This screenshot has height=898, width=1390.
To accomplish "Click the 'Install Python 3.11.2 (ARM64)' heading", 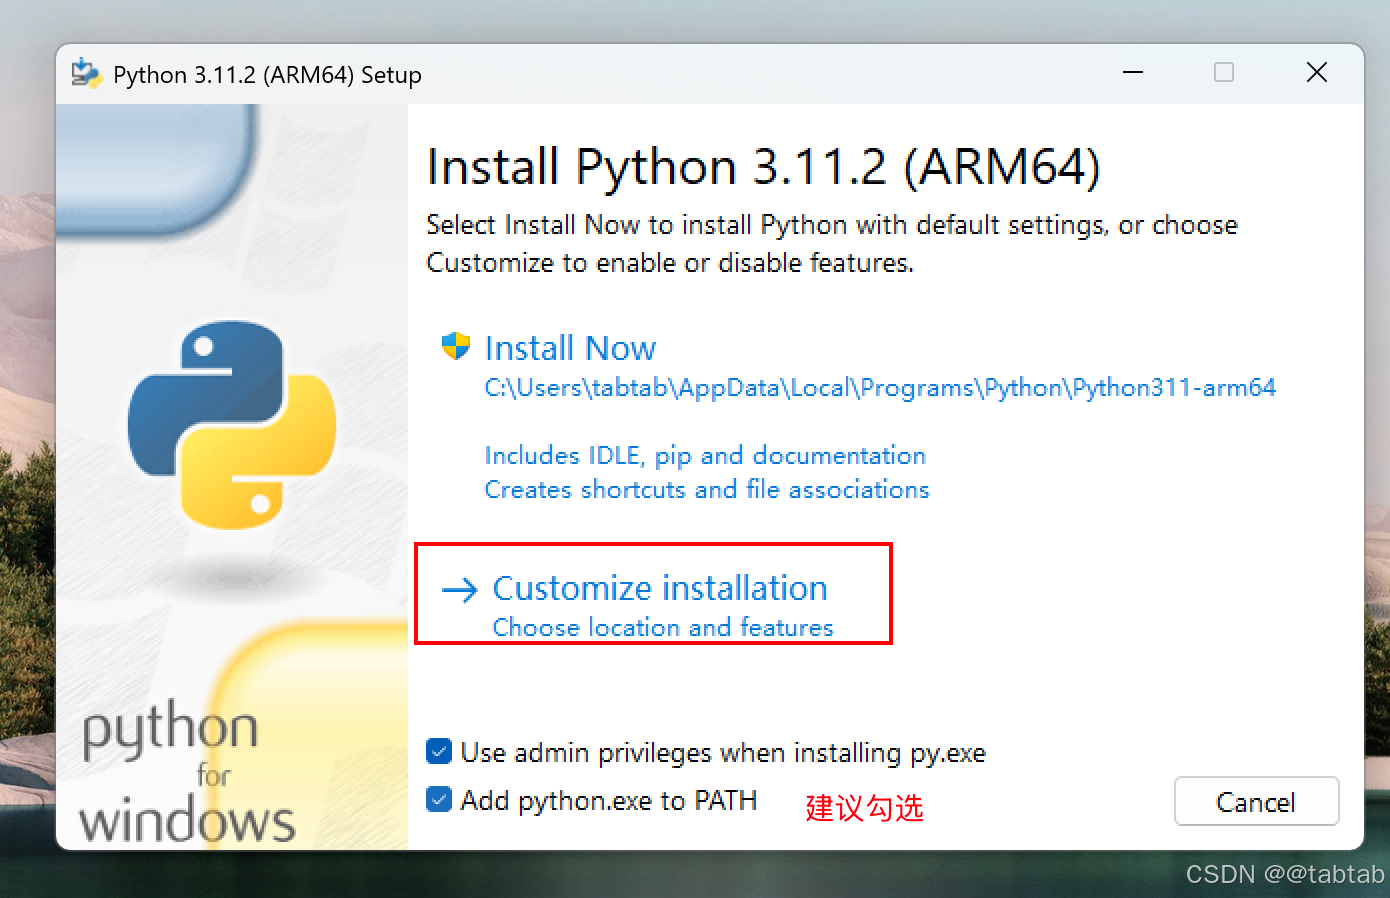I will pos(763,166).
